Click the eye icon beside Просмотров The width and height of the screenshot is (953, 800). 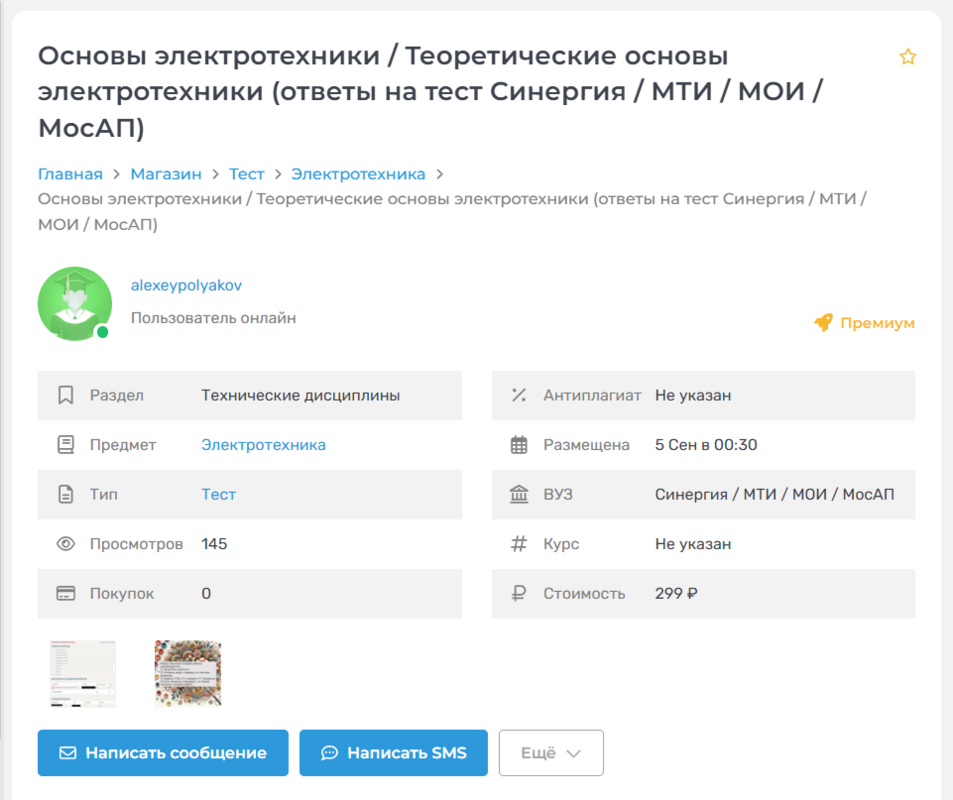pyautogui.click(x=66, y=544)
